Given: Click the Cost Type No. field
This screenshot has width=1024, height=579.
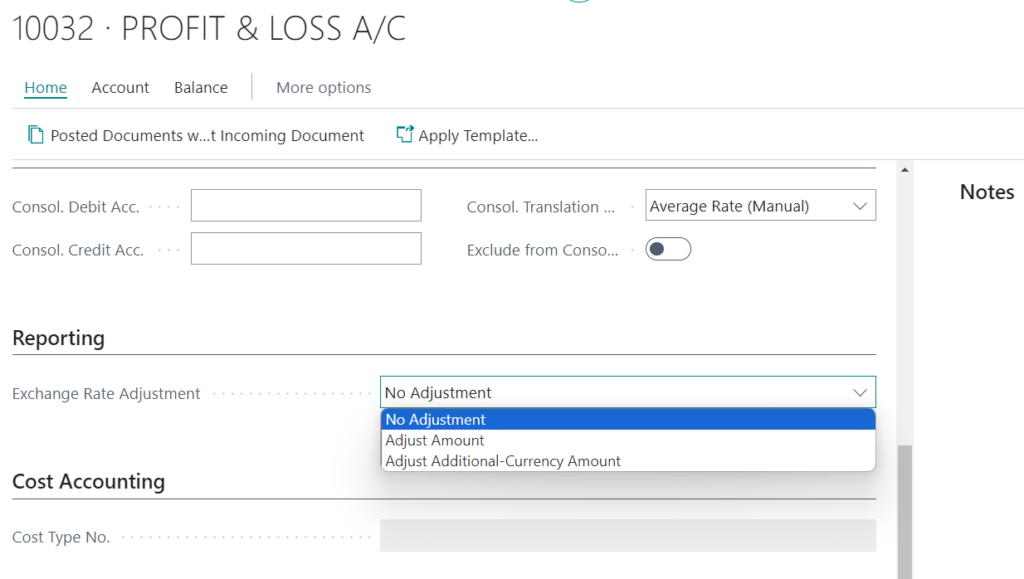Looking at the screenshot, I should coord(628,536).
